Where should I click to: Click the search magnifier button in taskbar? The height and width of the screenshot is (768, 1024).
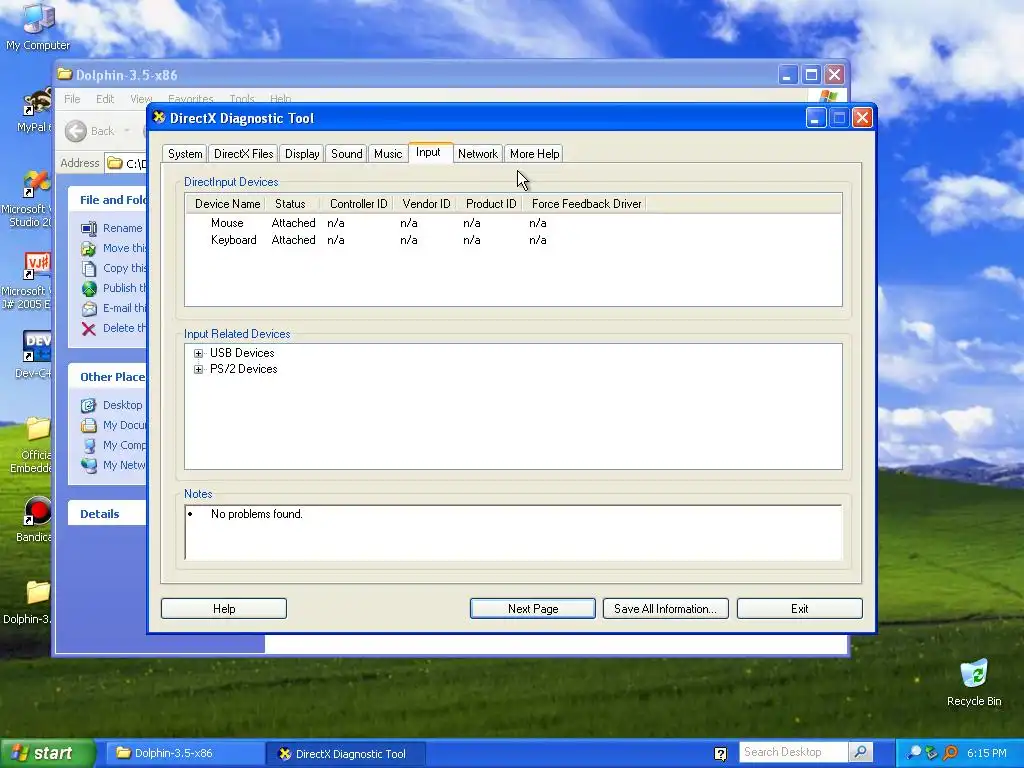pos(861,752)
